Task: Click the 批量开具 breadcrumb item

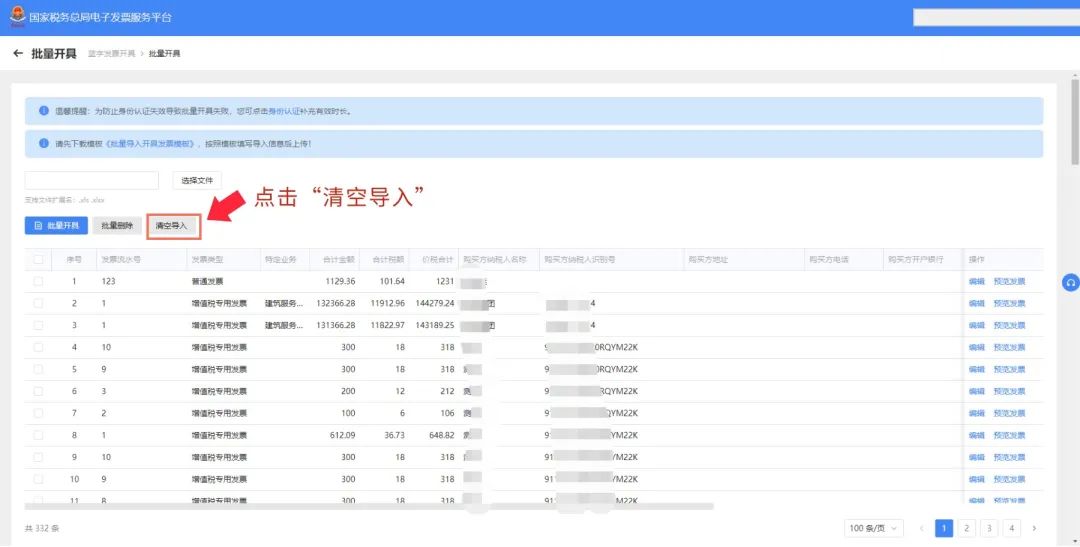Action: [165, 54]
